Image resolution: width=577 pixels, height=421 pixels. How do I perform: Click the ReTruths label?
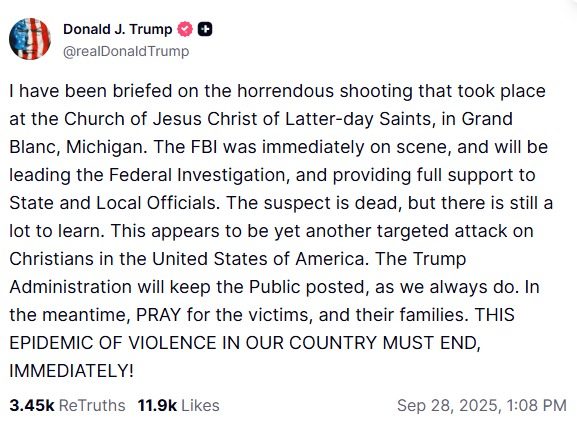(92, 406)
